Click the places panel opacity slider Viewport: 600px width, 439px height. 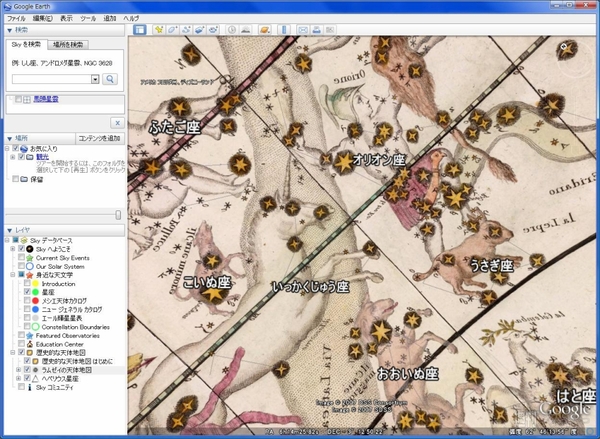click(118, 213)
